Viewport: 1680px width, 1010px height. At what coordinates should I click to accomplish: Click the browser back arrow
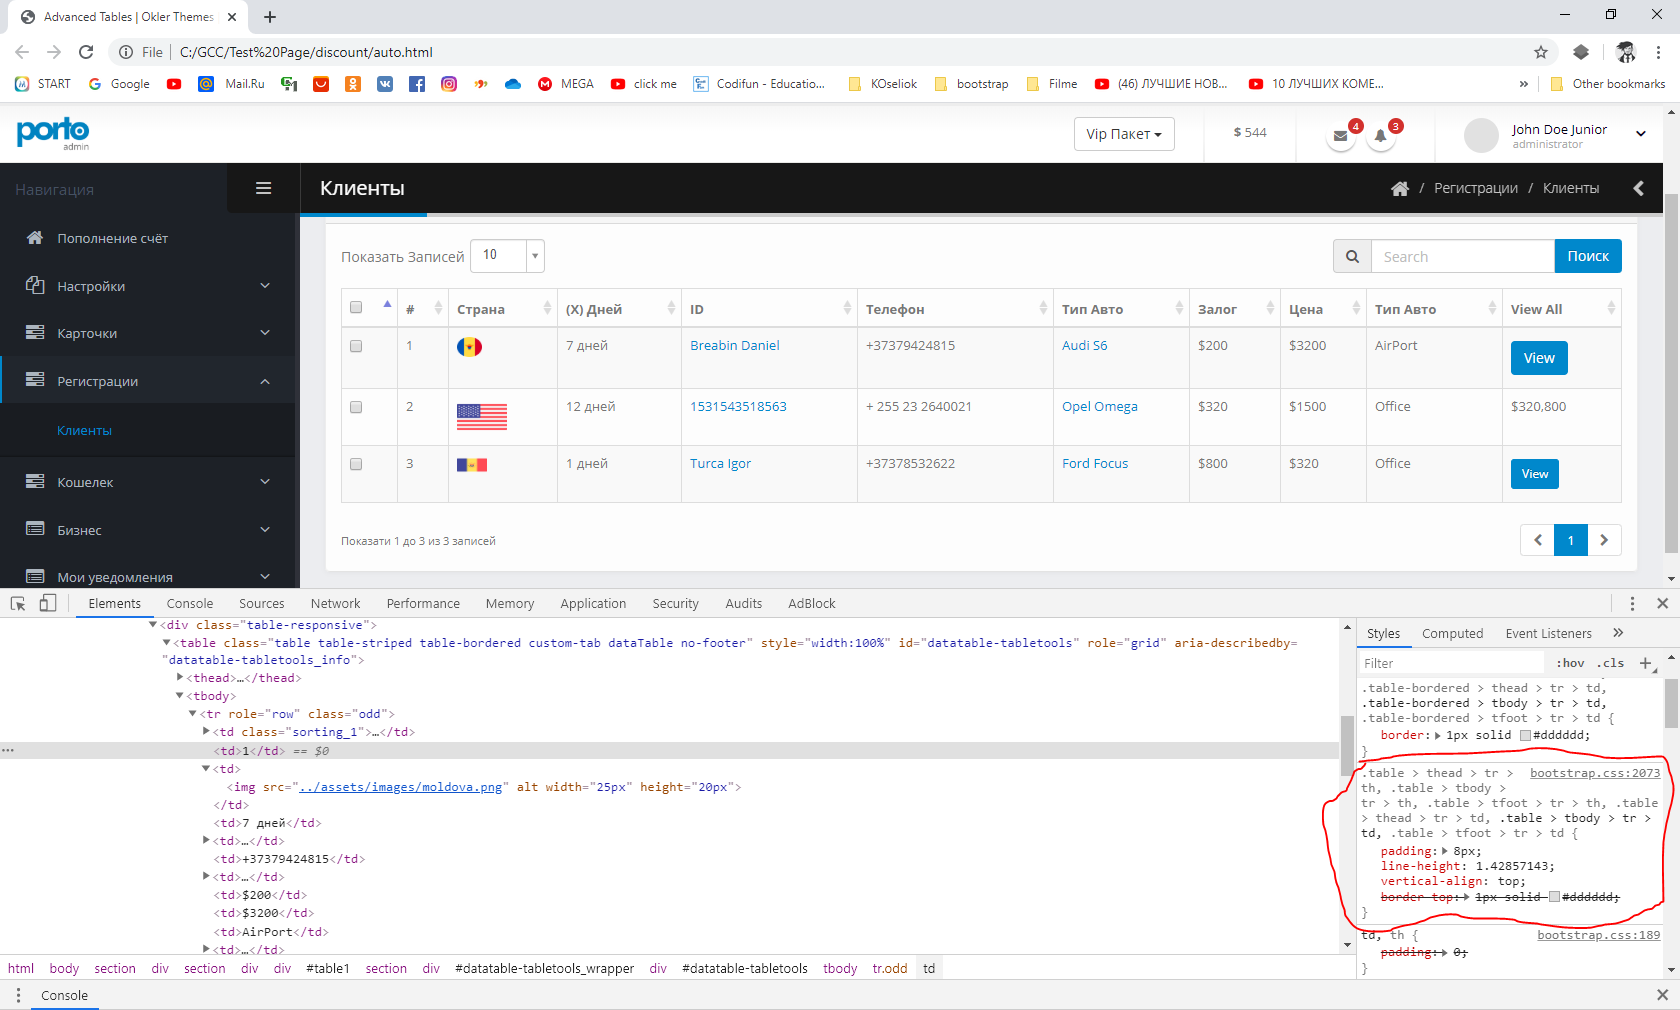22,52
